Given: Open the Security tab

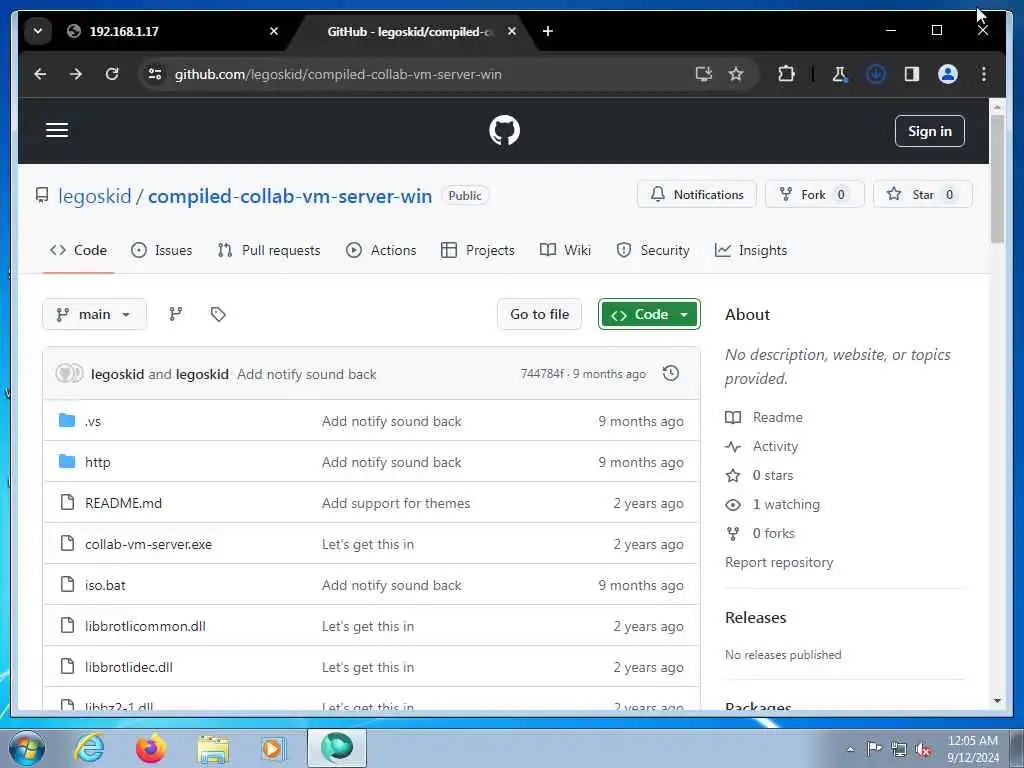Looking at the screenshot, I should [652, 250].
